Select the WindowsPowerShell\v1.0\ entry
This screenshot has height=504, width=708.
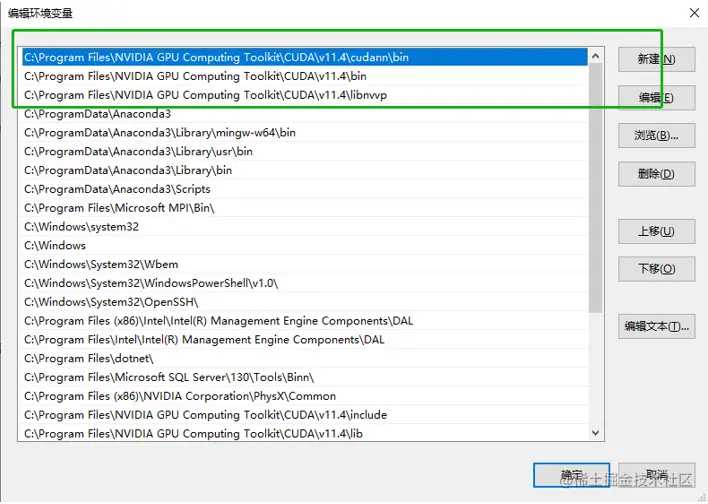[305, 283]
